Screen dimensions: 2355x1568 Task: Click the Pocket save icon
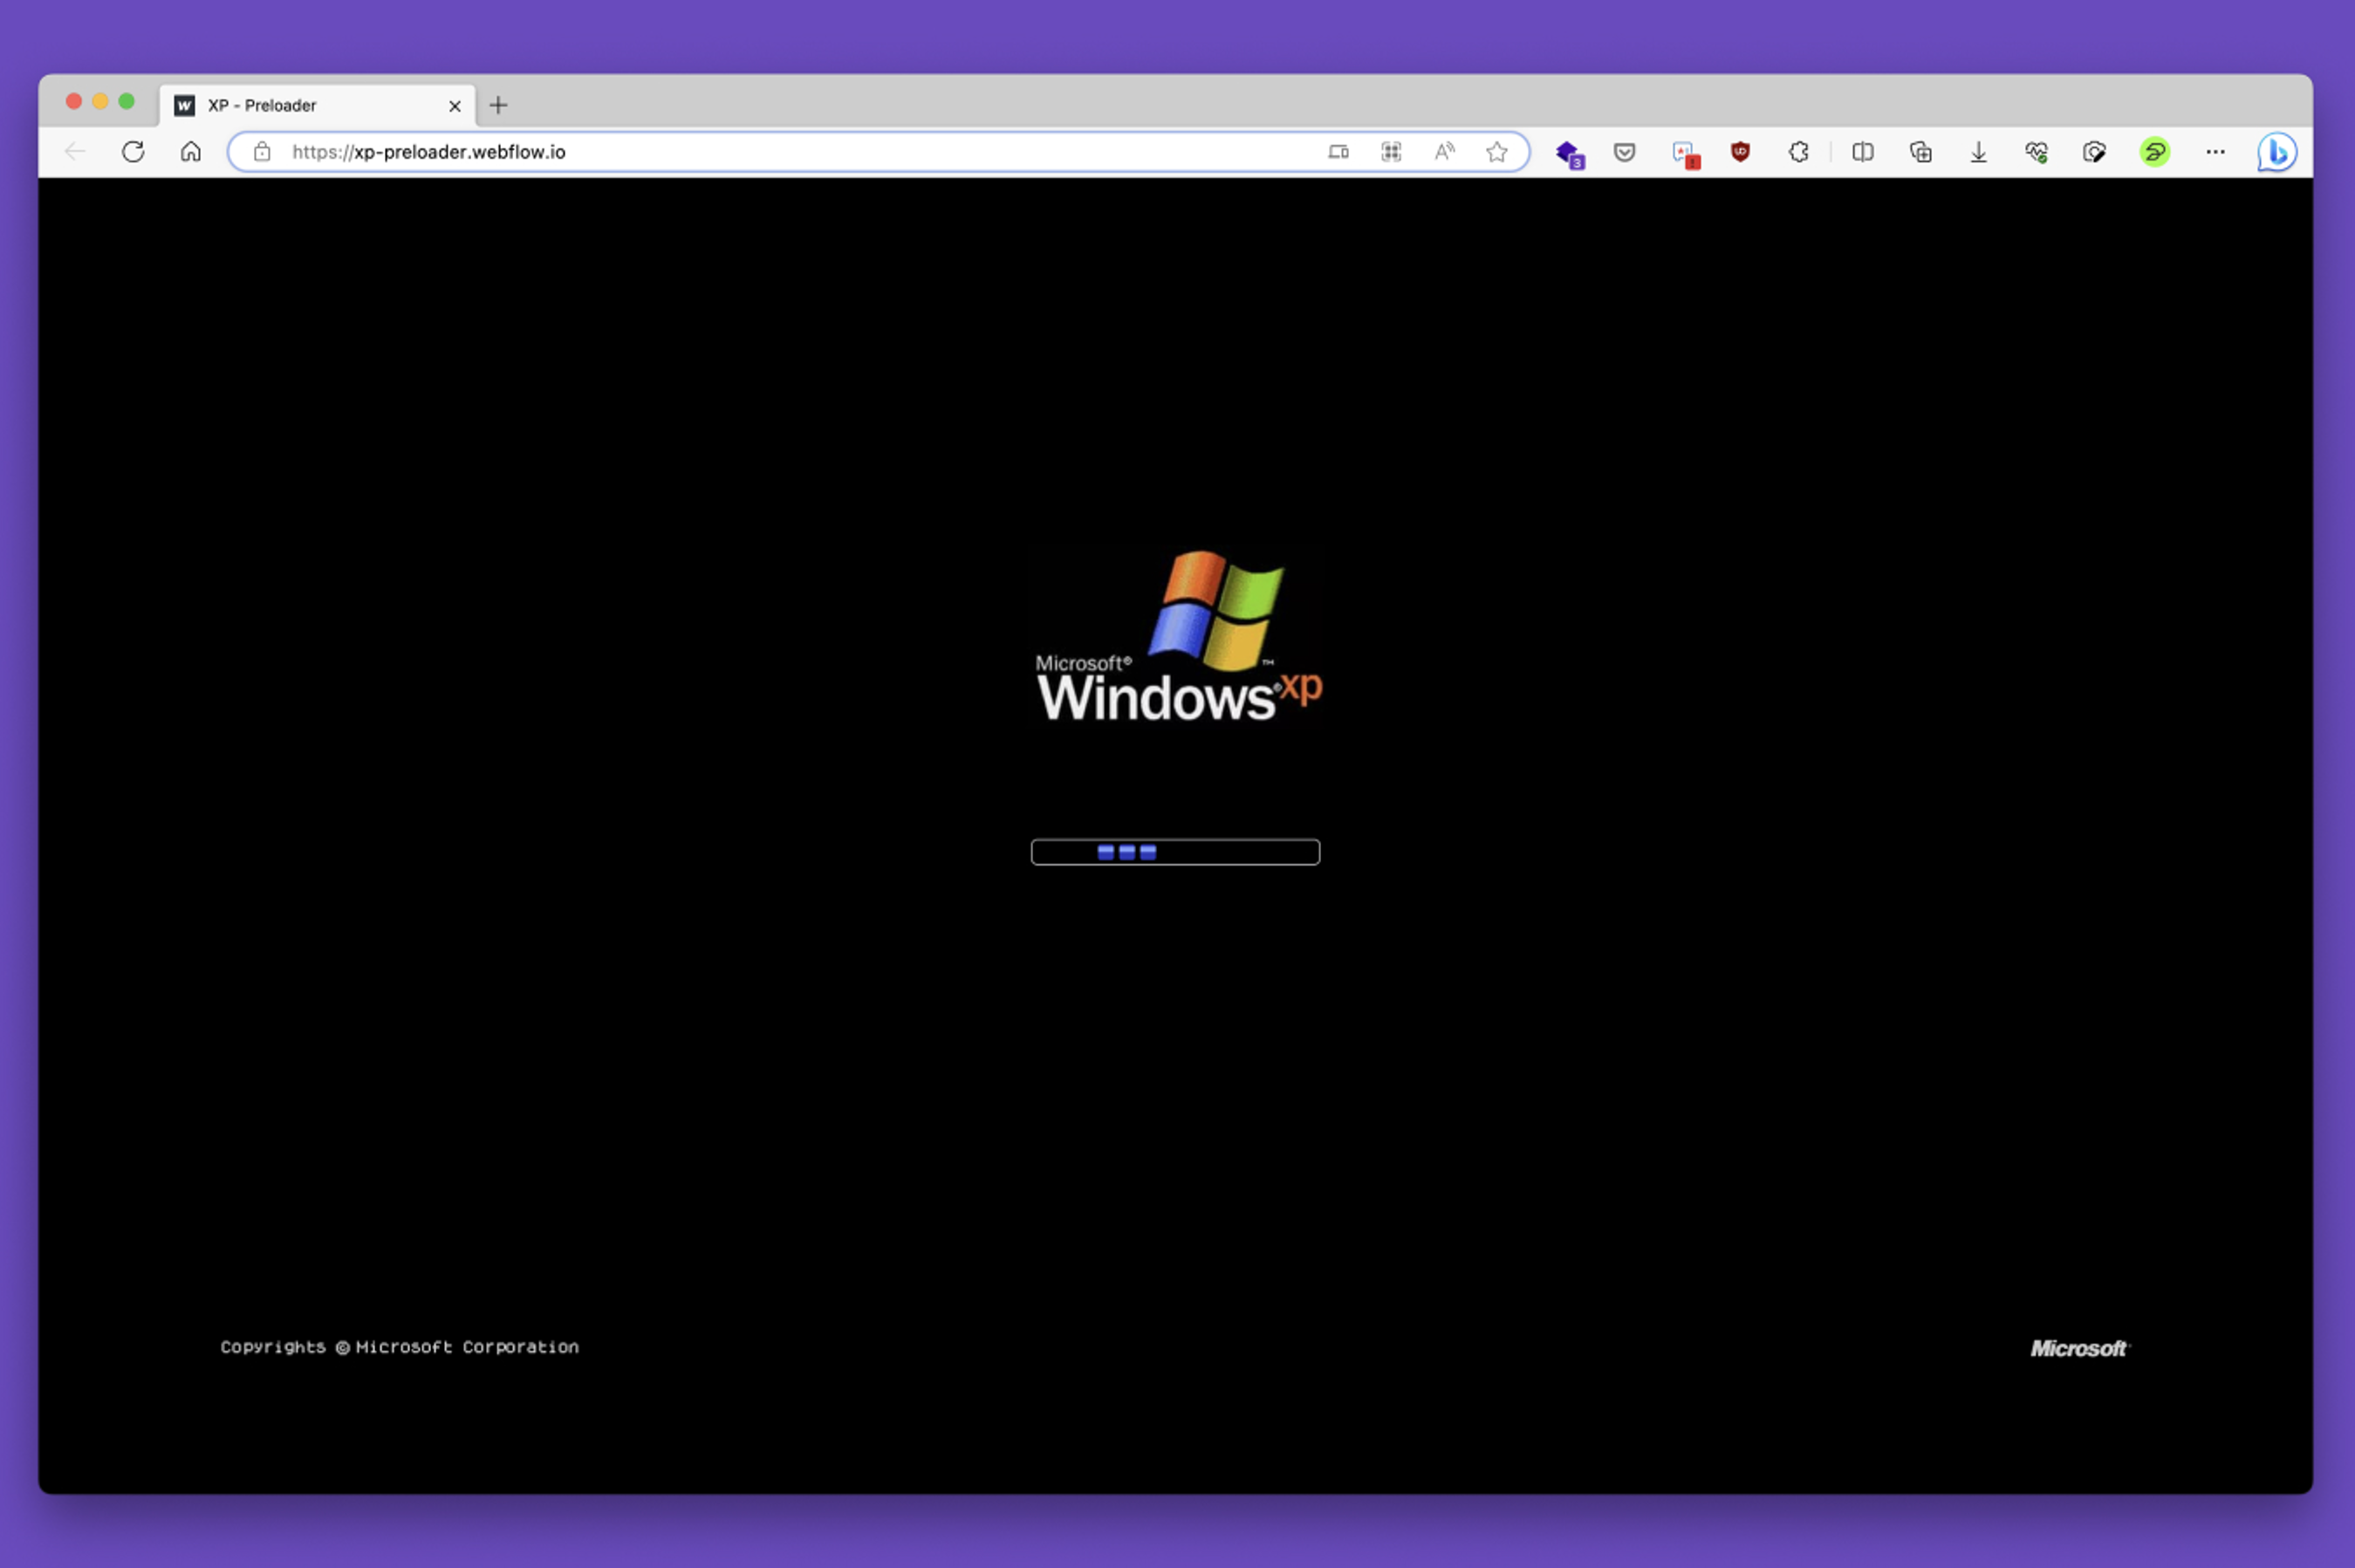1625,151
